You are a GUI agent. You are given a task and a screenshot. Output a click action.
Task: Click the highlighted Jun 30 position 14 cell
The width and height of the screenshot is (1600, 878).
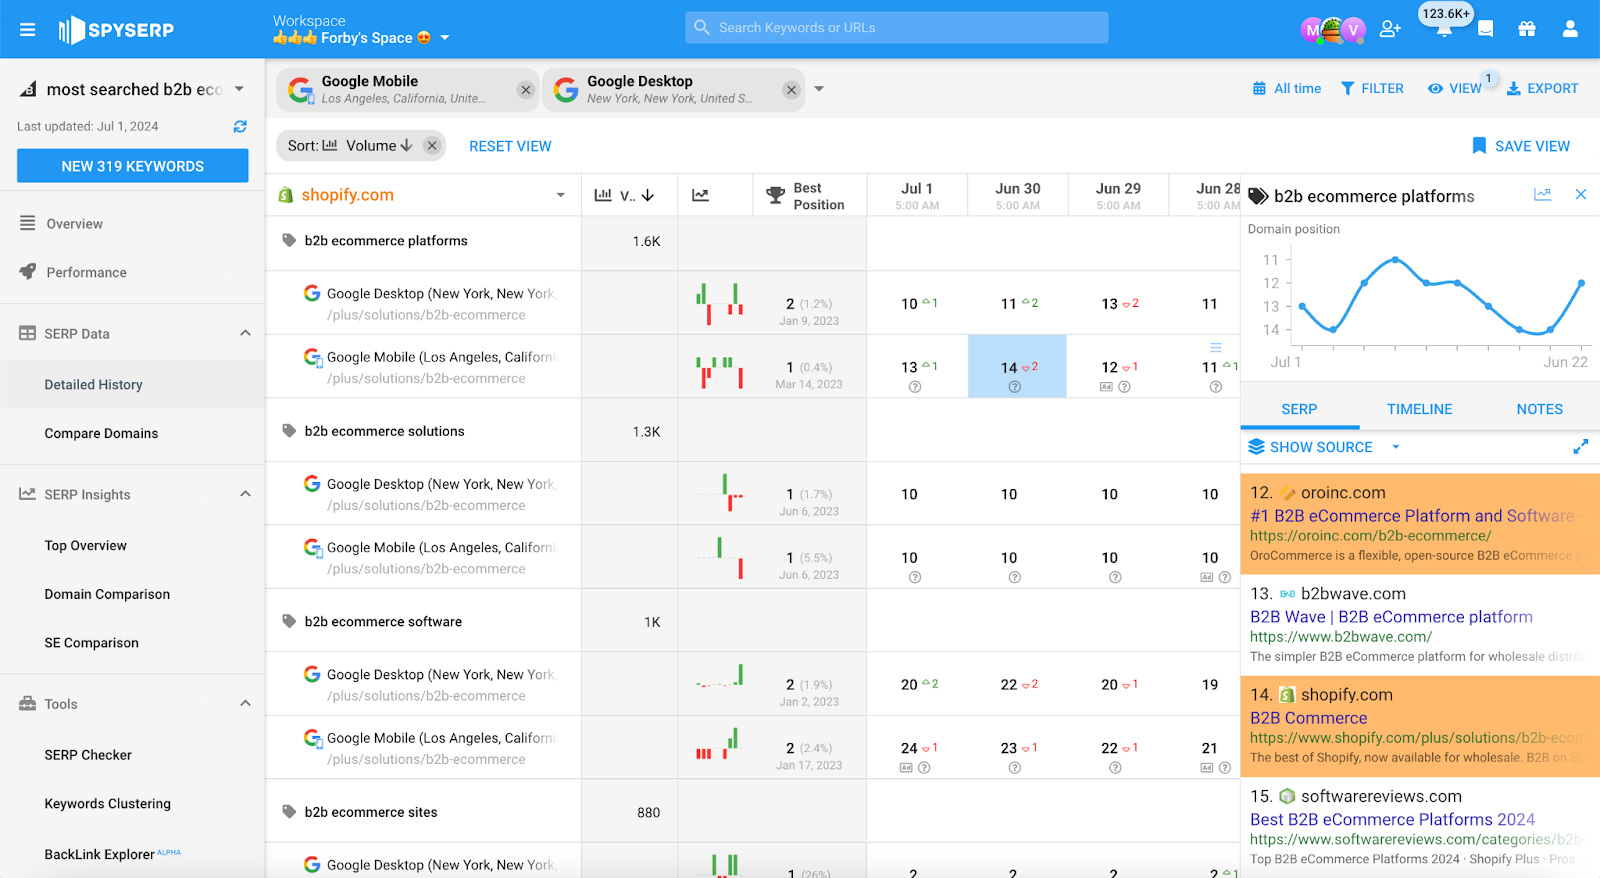1017,367
